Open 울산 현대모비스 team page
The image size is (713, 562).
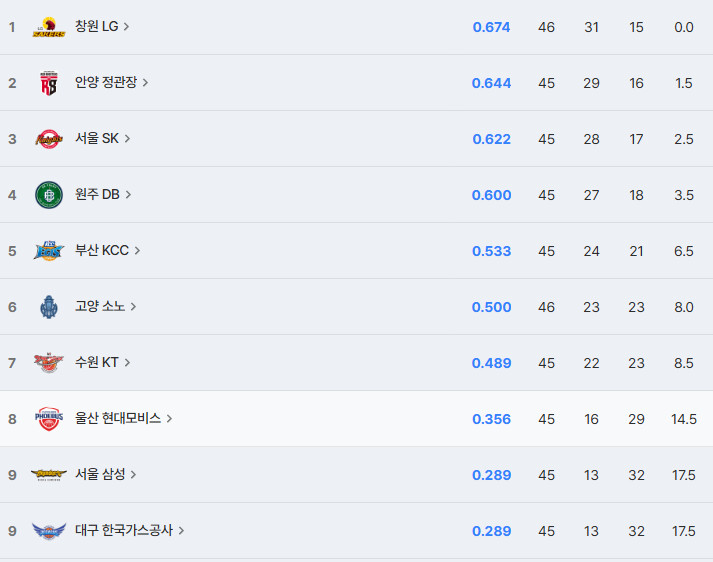pos(118,418)
